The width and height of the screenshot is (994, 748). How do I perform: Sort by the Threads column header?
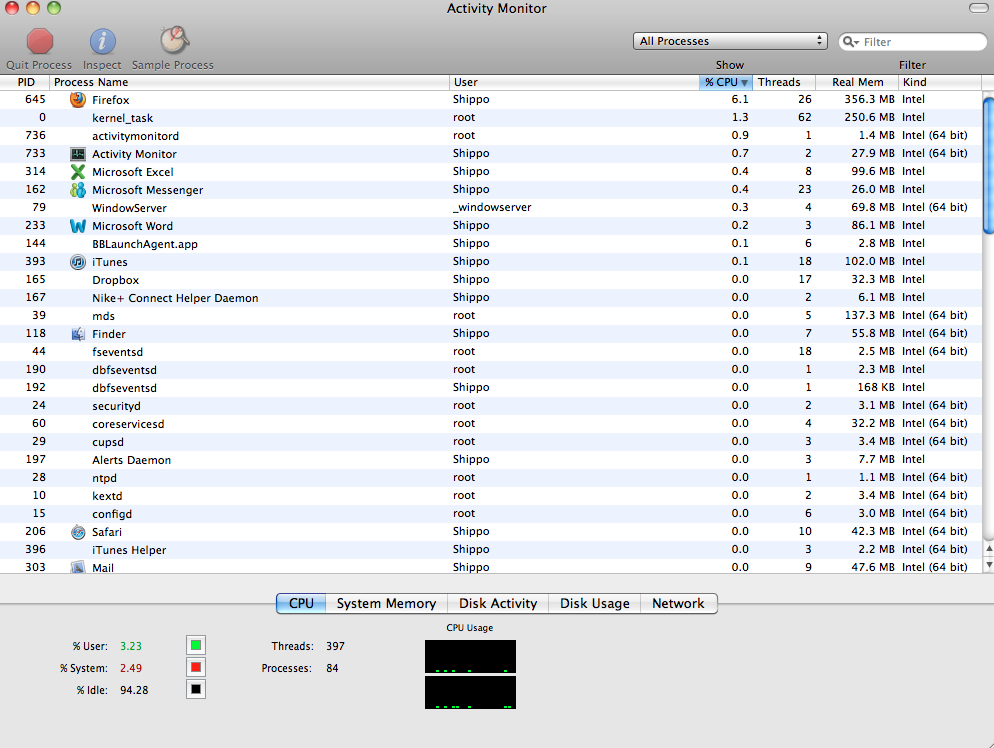783,82
